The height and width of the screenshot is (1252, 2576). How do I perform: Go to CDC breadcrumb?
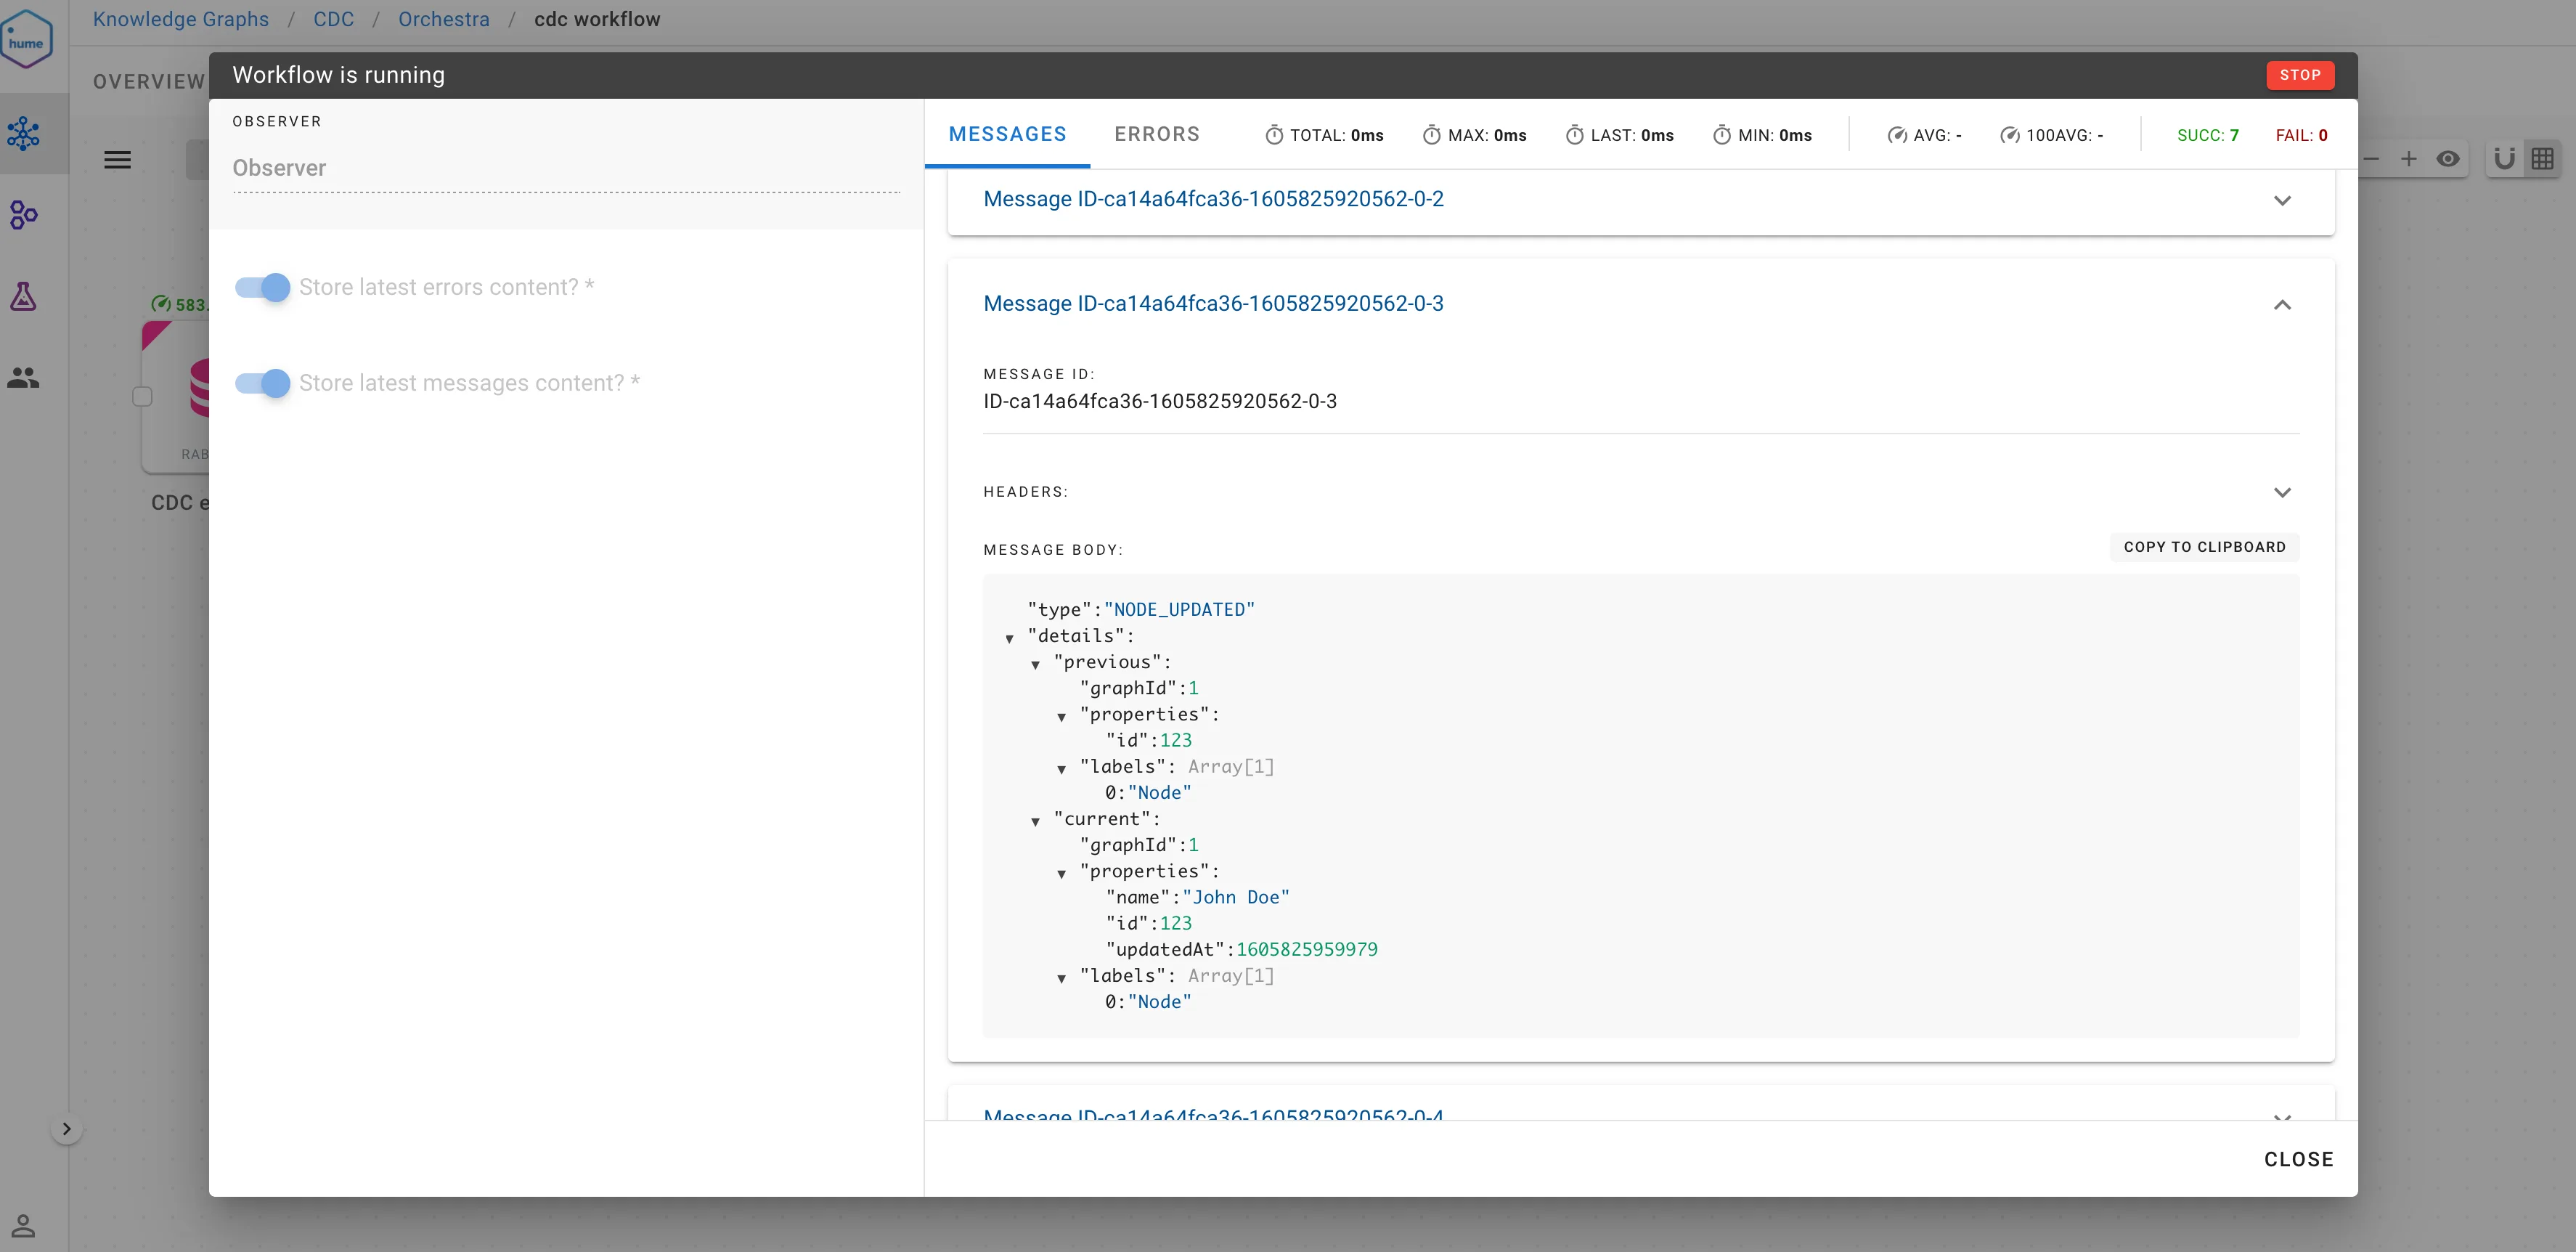point(333,19)
